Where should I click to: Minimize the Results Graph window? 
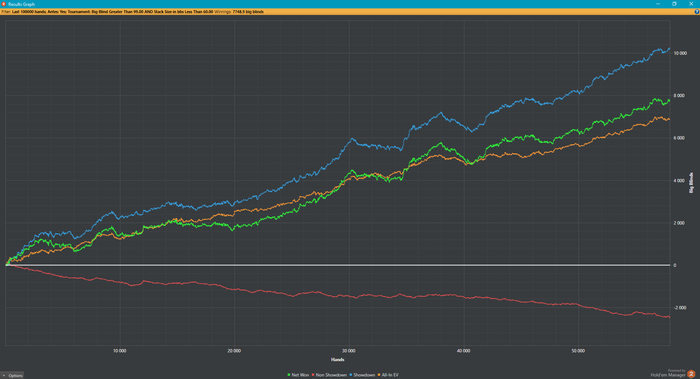coord(658,4)
